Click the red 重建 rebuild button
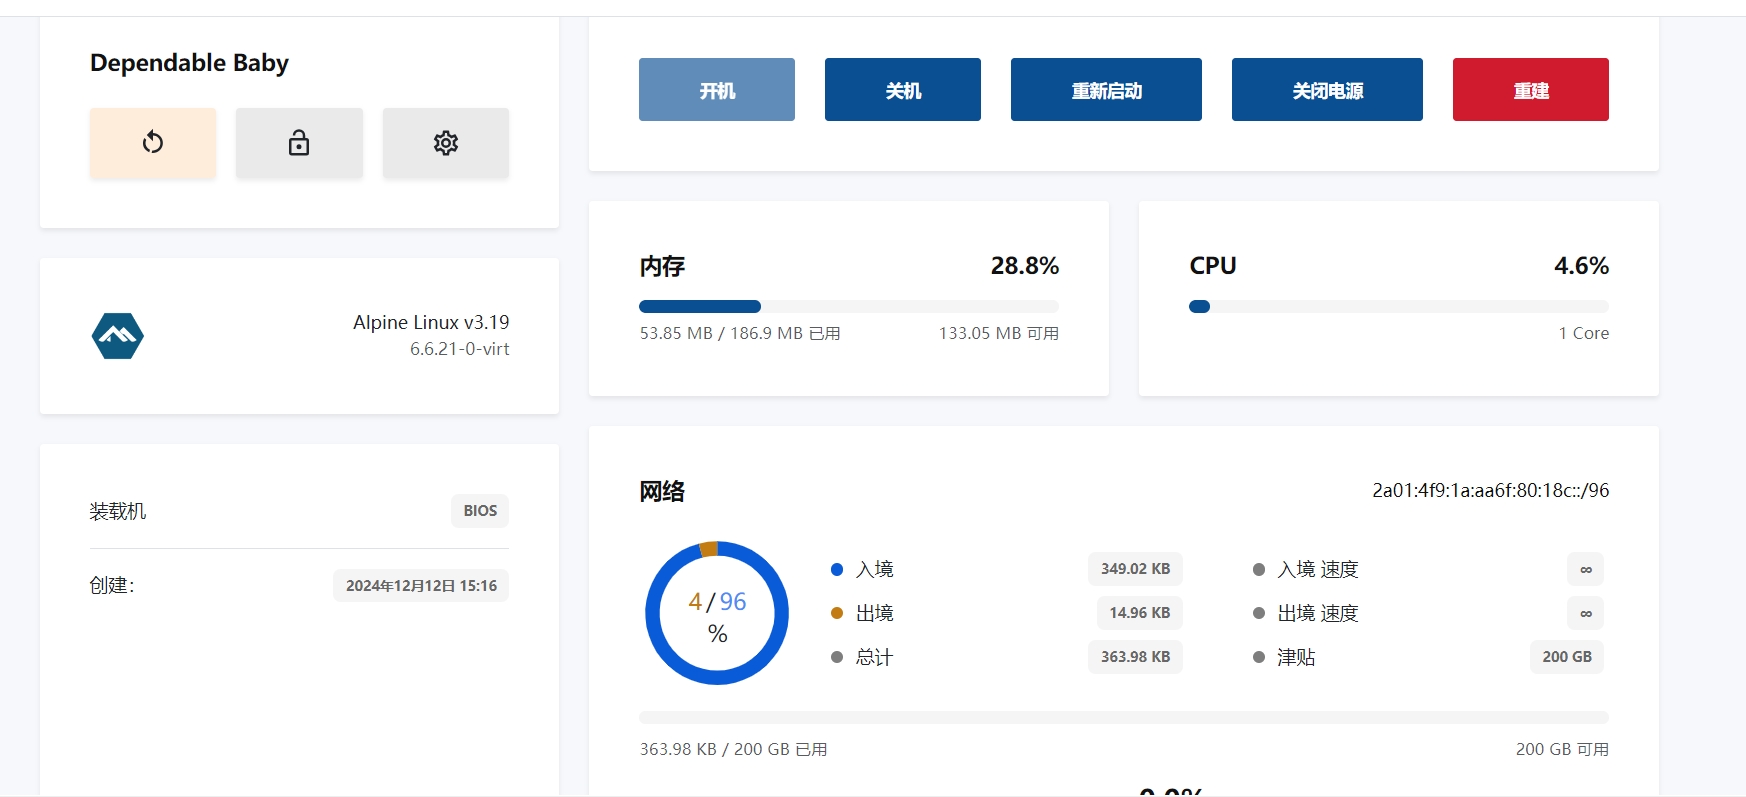The height and width of the screenshot is (797, 1746). pos(1530,90)
